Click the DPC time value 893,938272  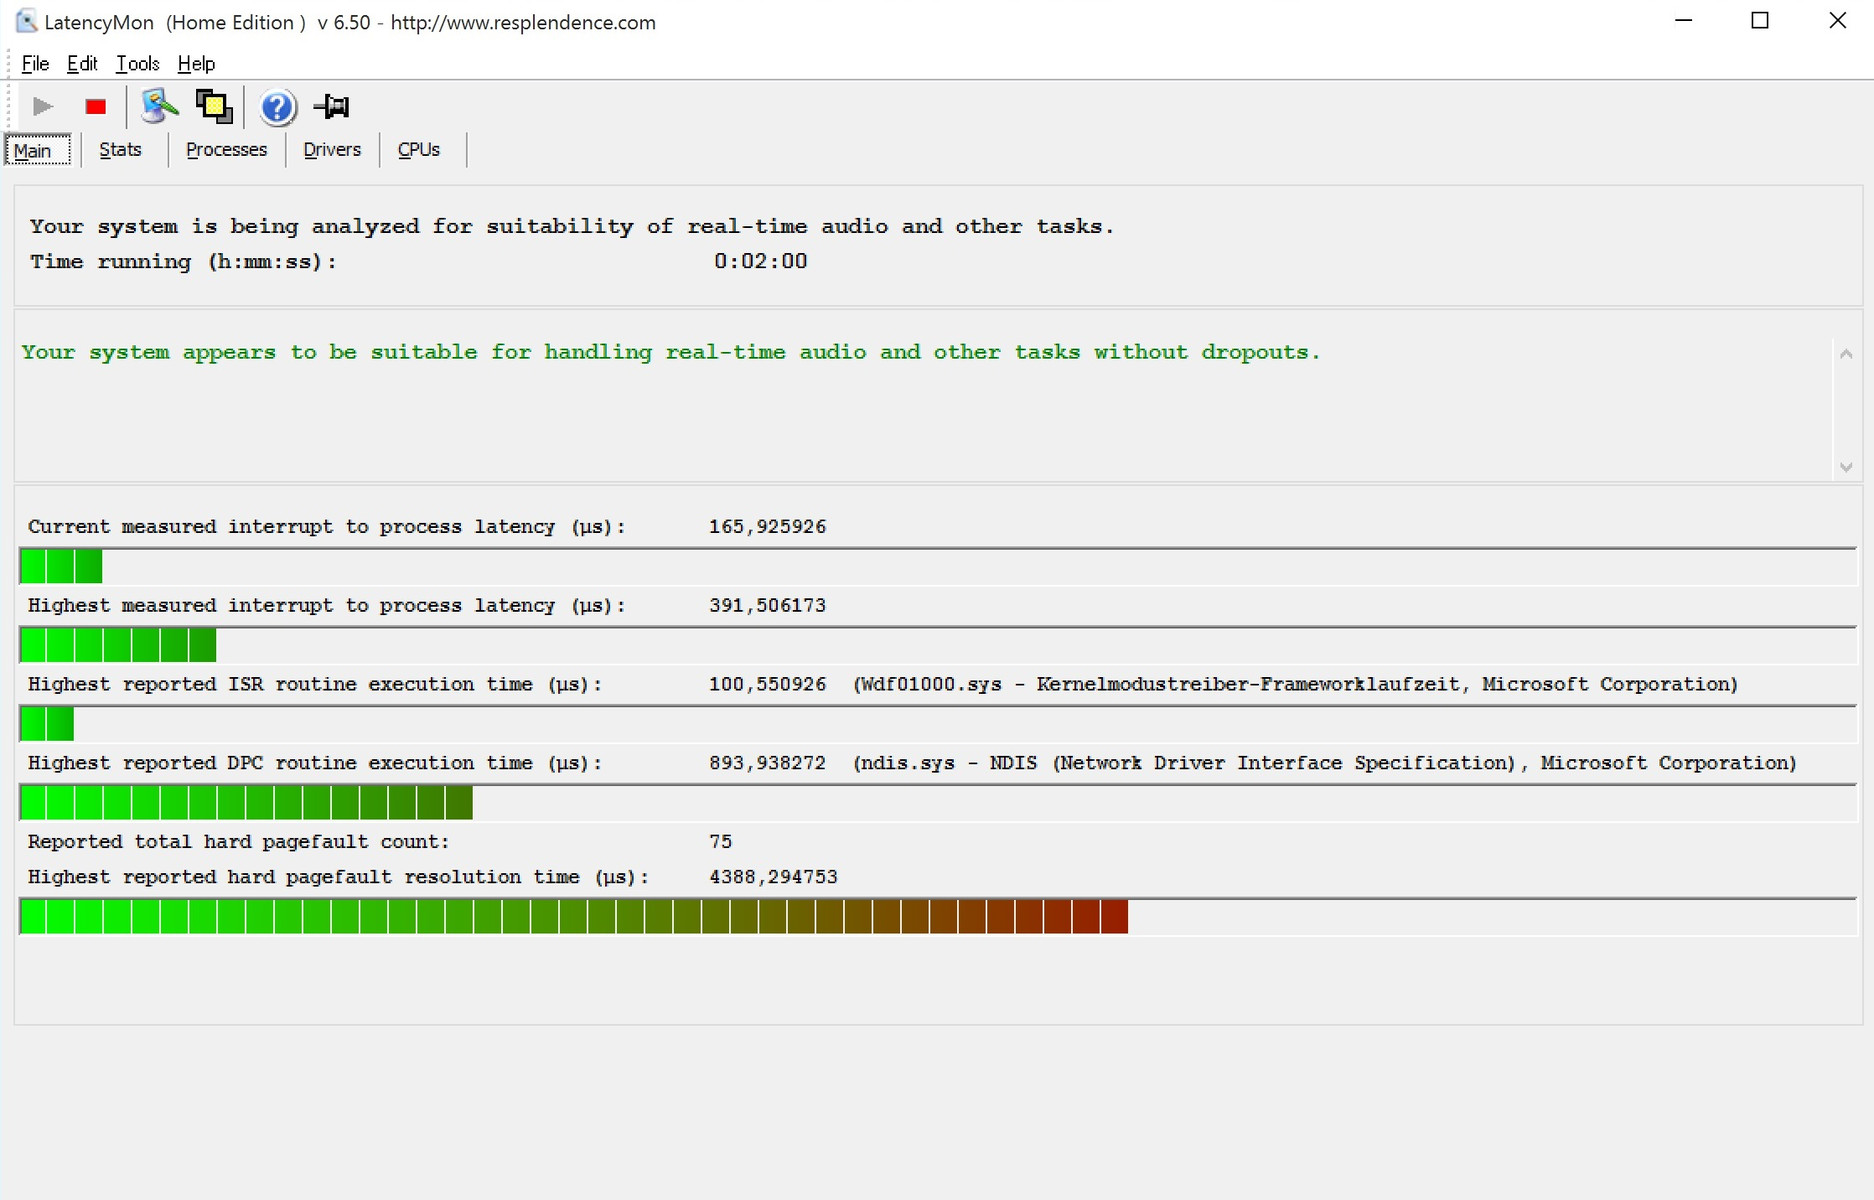[767, 764]
